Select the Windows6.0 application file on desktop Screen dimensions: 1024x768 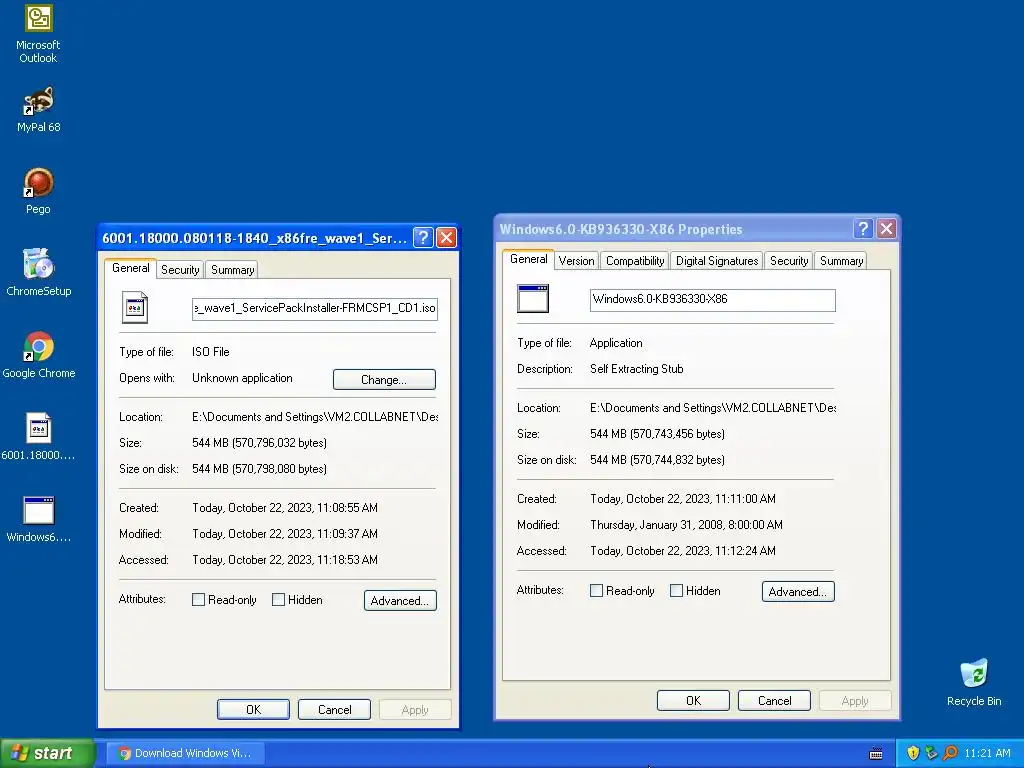tap(39, 519)
